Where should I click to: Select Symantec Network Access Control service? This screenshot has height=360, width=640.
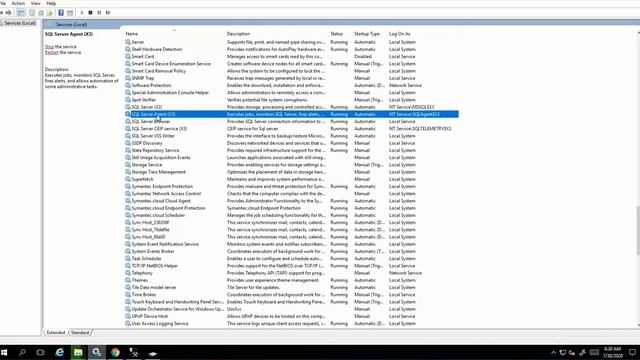(x=292, y=194)
